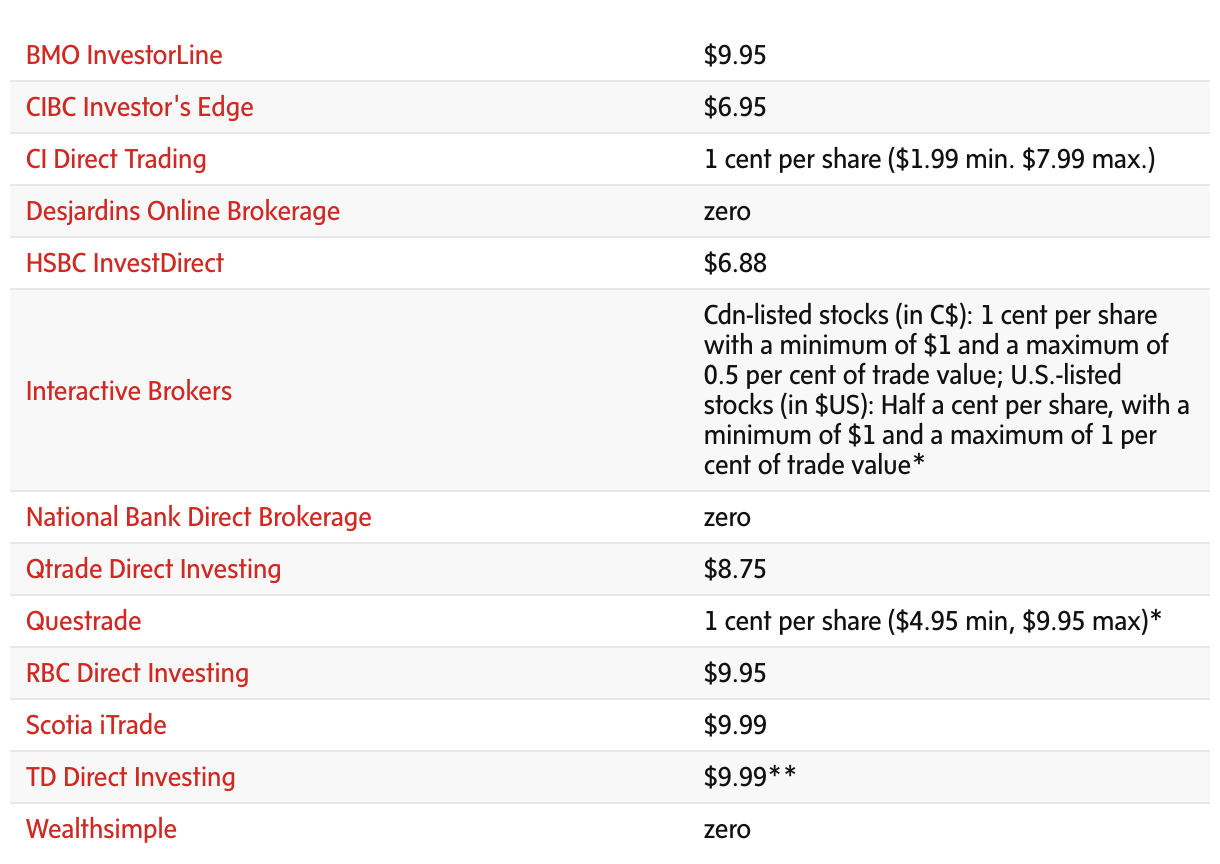Follow the Desjardins Online Brokerage link
The height and width of the screenshot is (864, 1220).
click(183, 211)
